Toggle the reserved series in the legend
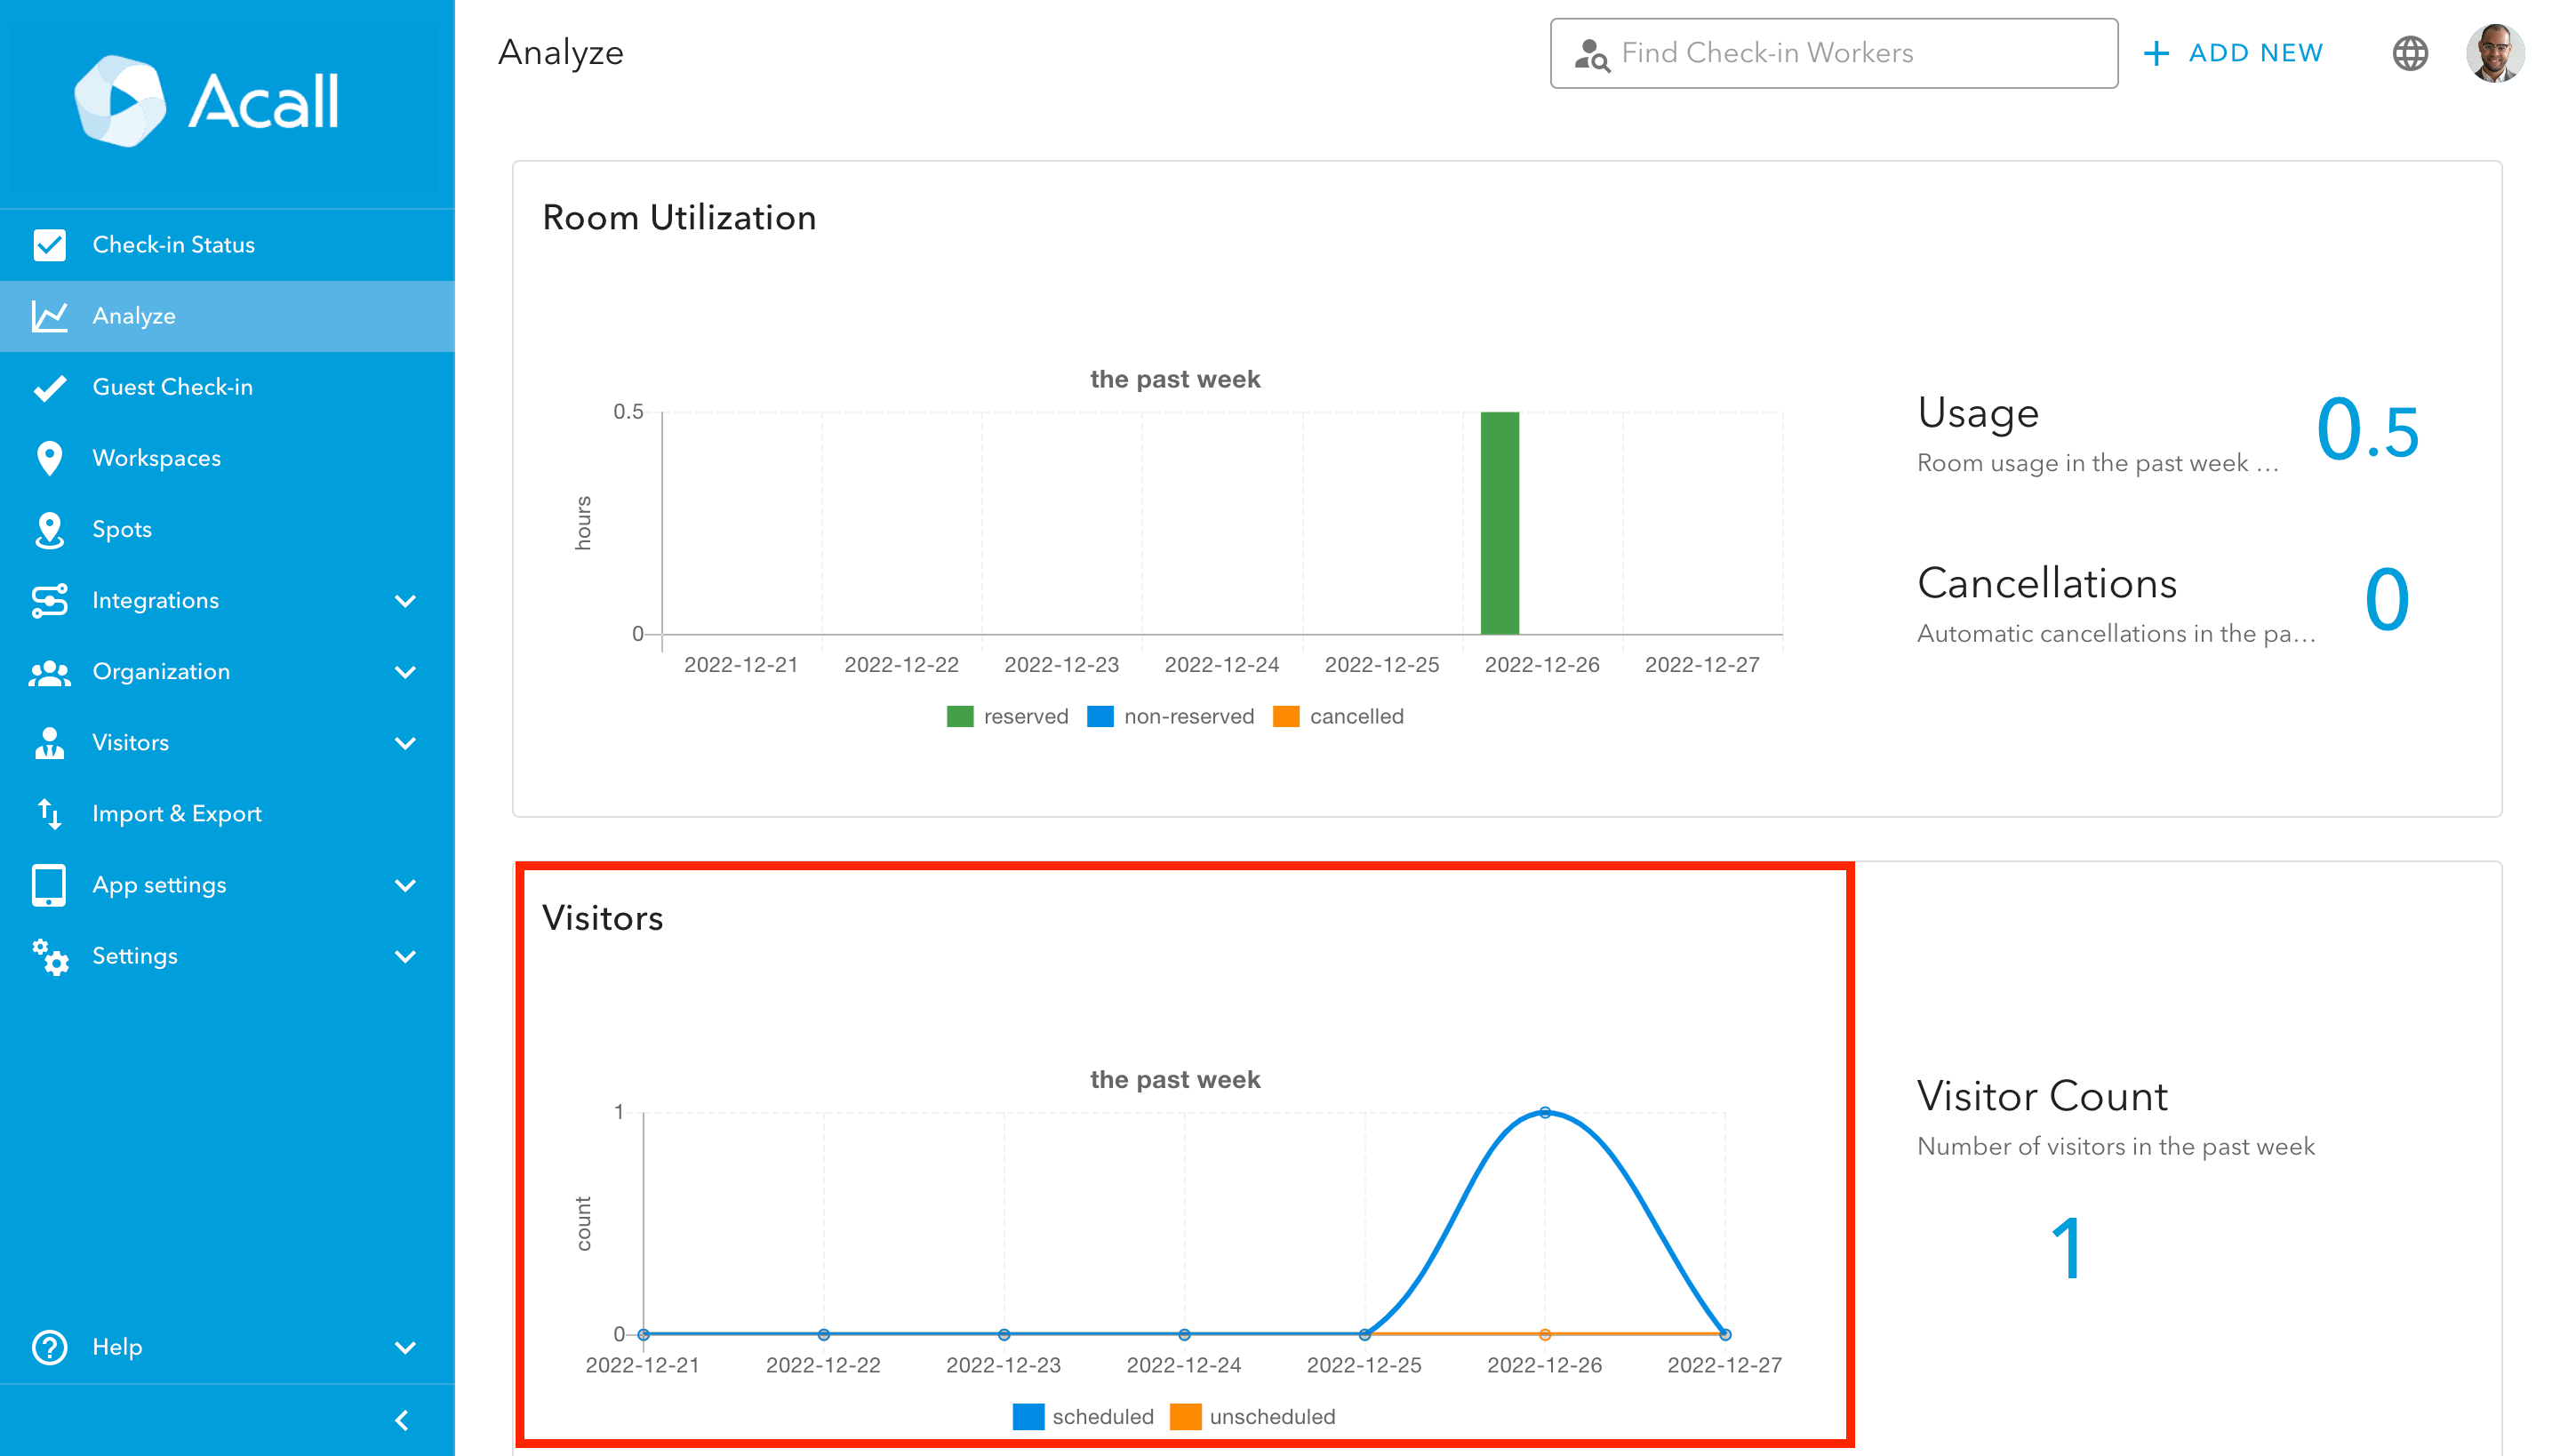This screenshot has height=1456, width=2560. click(x=1008, y=716)
